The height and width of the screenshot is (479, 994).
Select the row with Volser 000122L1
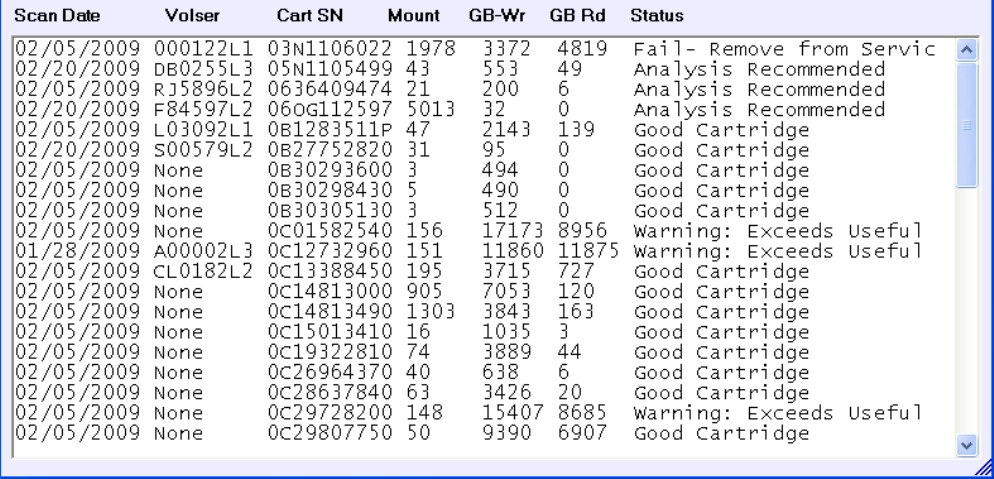point(484,49)
